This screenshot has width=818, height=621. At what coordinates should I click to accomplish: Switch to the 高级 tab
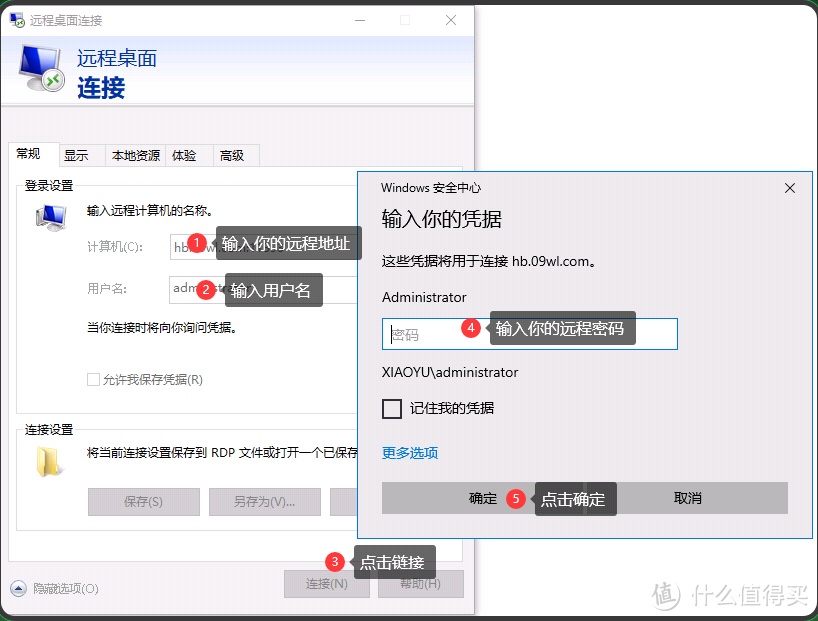[x=233, y=155]
